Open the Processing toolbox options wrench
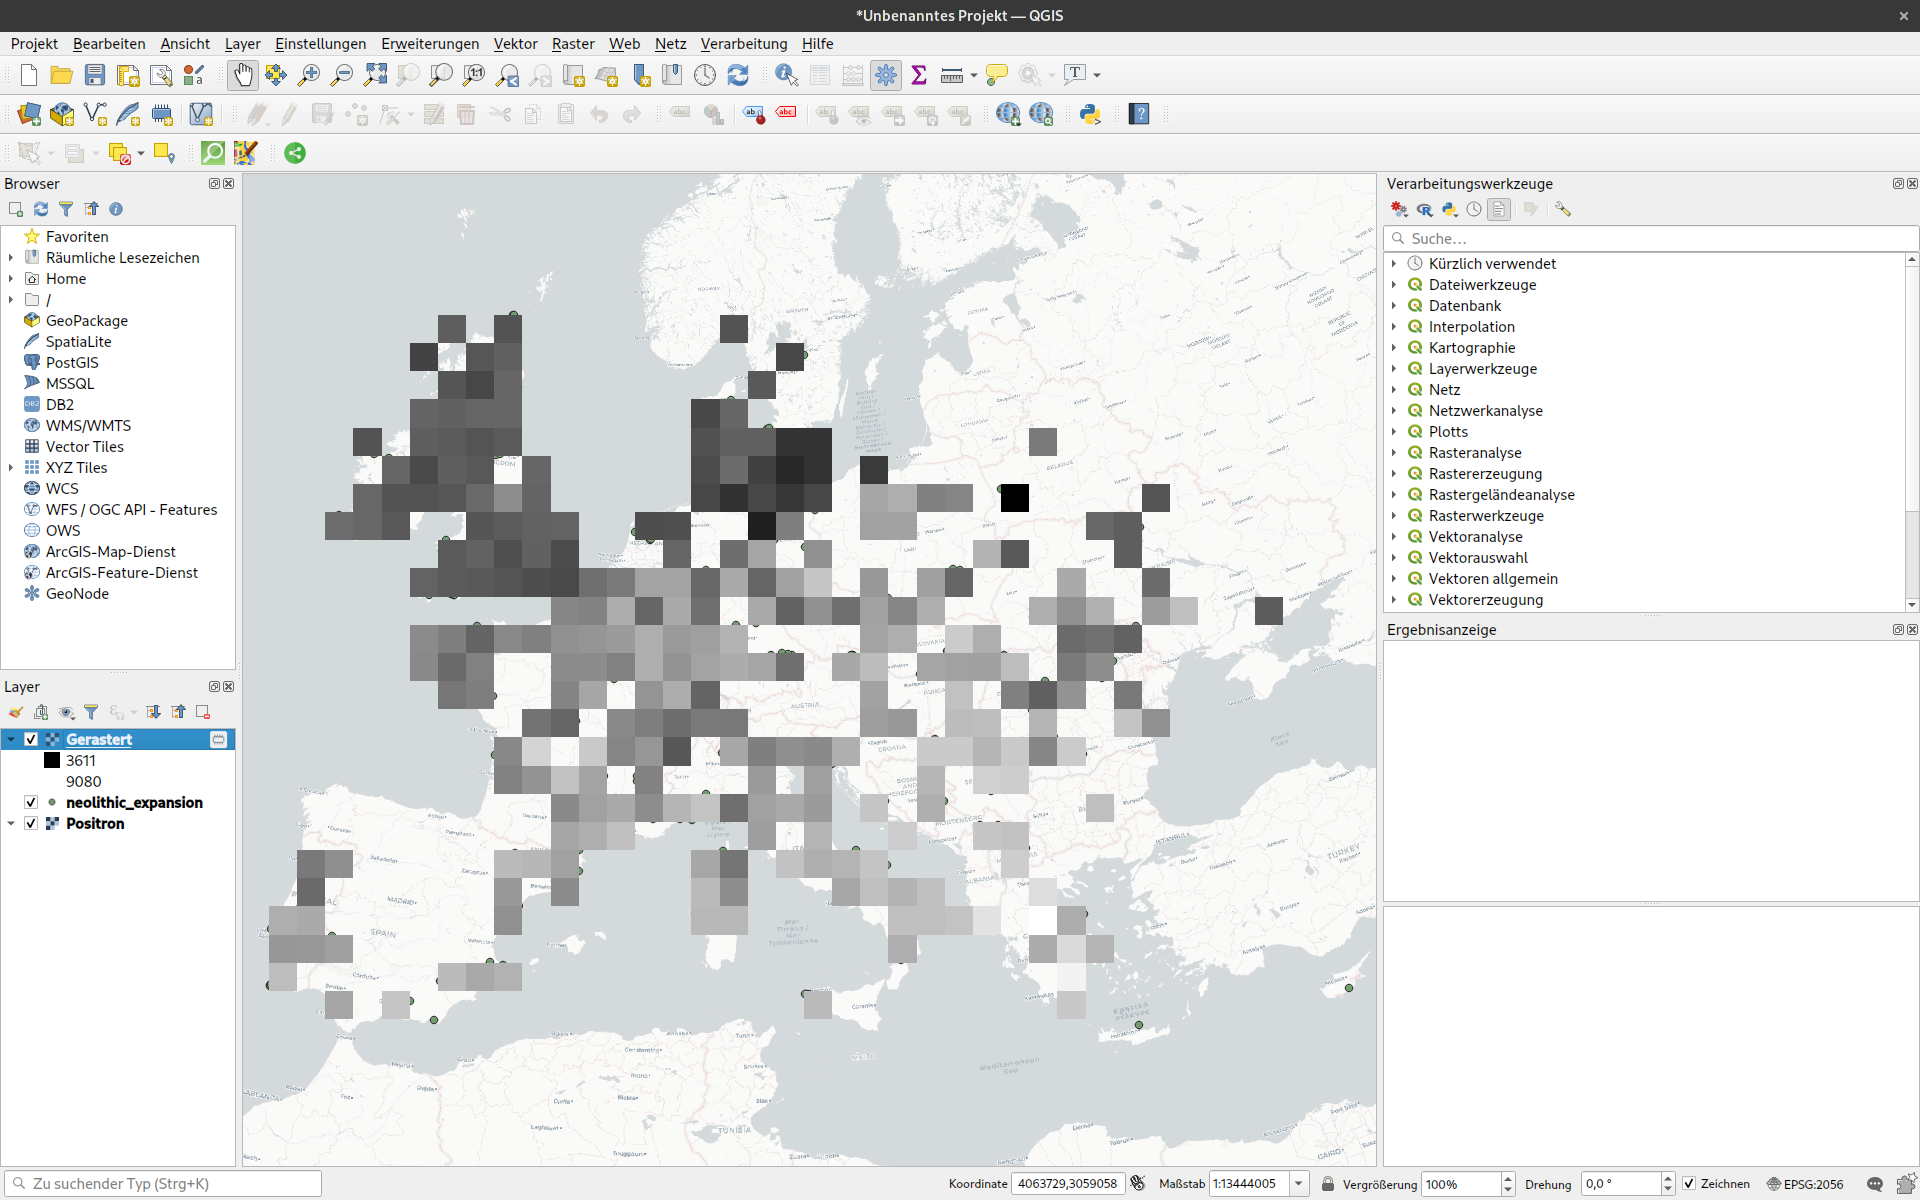Screen dimensions: 1920x1200 click(x=1563, y=209)
